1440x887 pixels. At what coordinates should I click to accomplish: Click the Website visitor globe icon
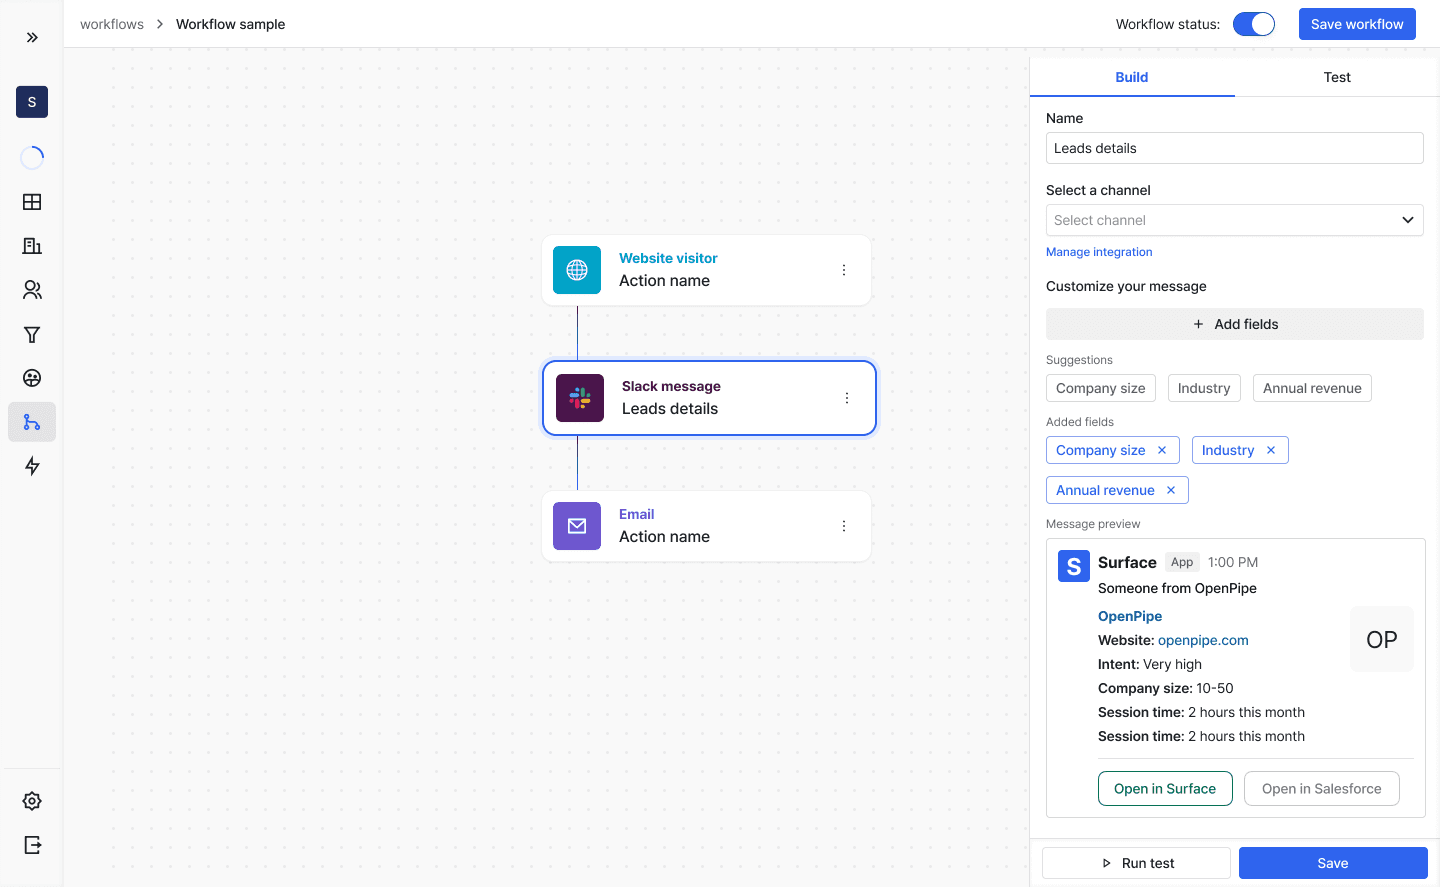[577, 270]
